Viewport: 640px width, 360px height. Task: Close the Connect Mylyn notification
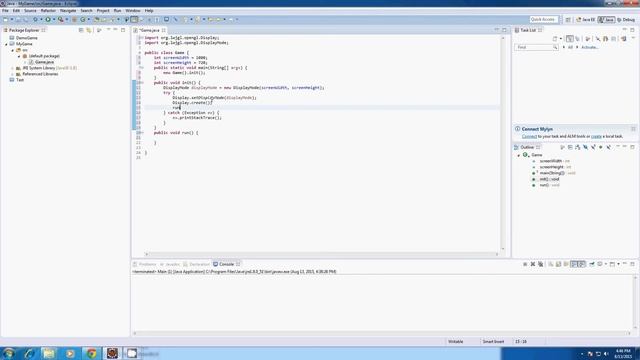pyautogui.click(x=633, y=129)
